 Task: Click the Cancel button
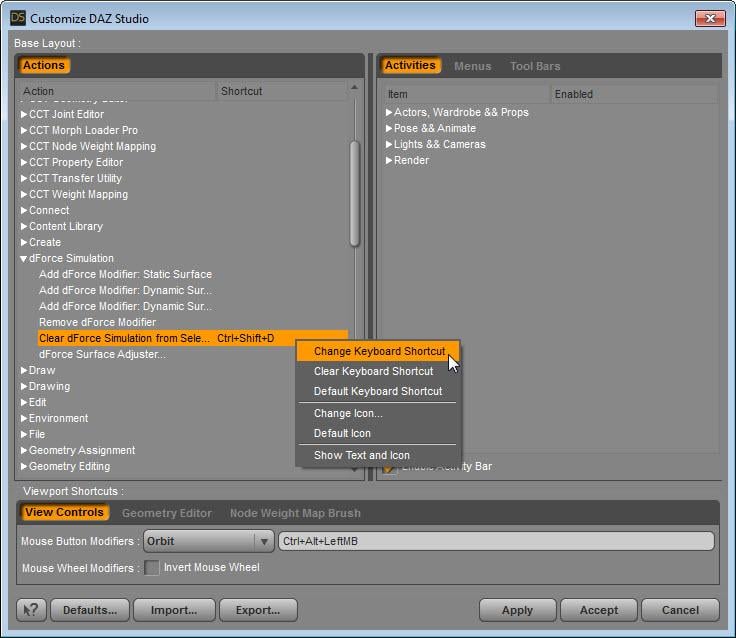click(x=680, y=610)
